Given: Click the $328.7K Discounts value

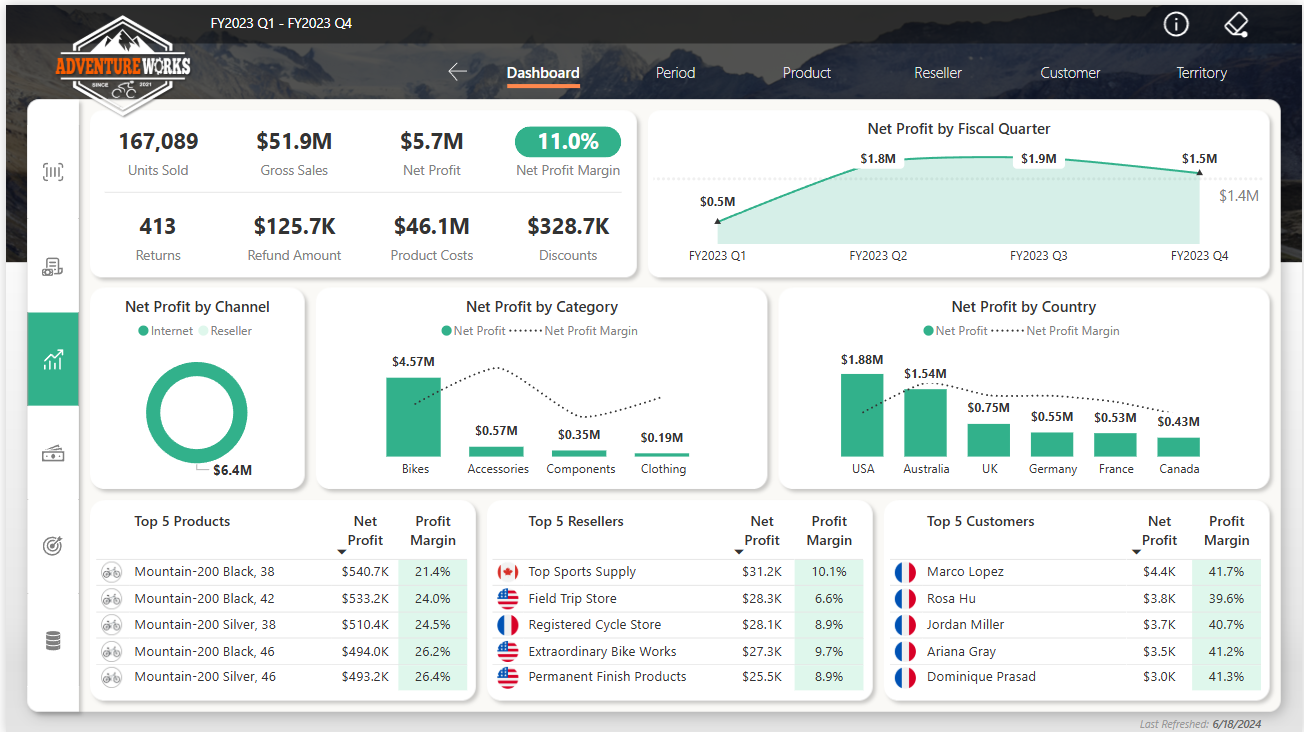Looking at the screenshot, I should click(x=568, y=227).
